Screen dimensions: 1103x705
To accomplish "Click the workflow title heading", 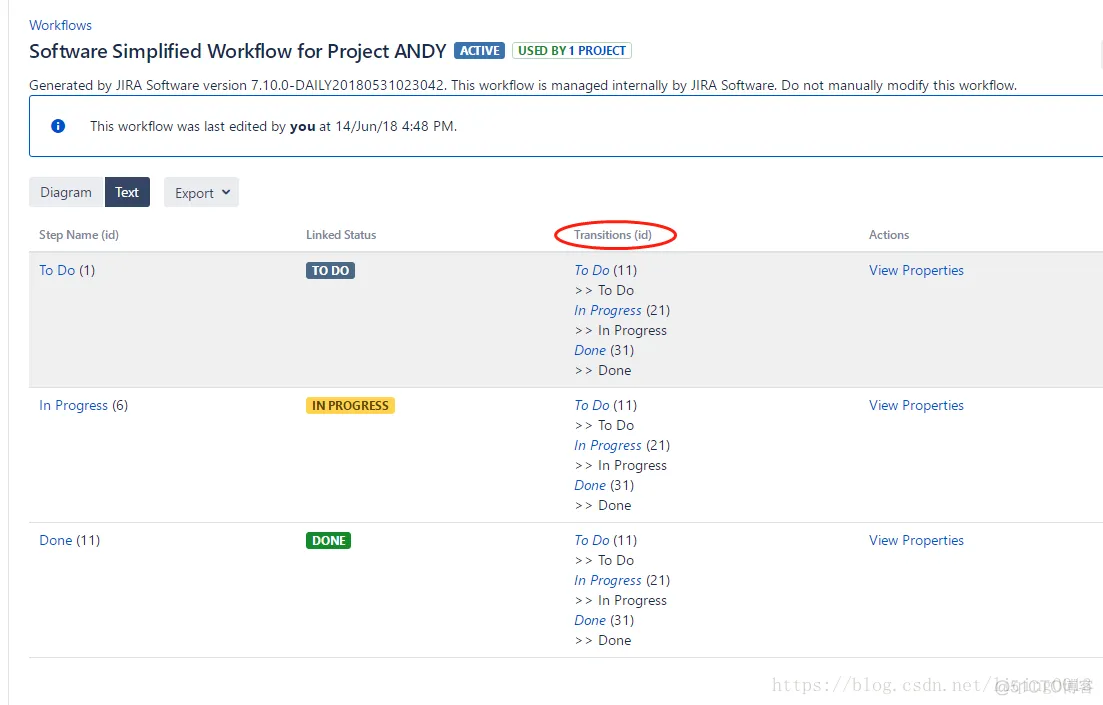I will pos(238,51).
